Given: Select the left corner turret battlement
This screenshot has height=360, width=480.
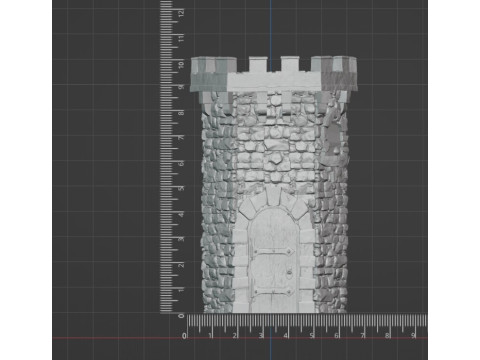Looking at the screenshot, I should pos(213,74).
